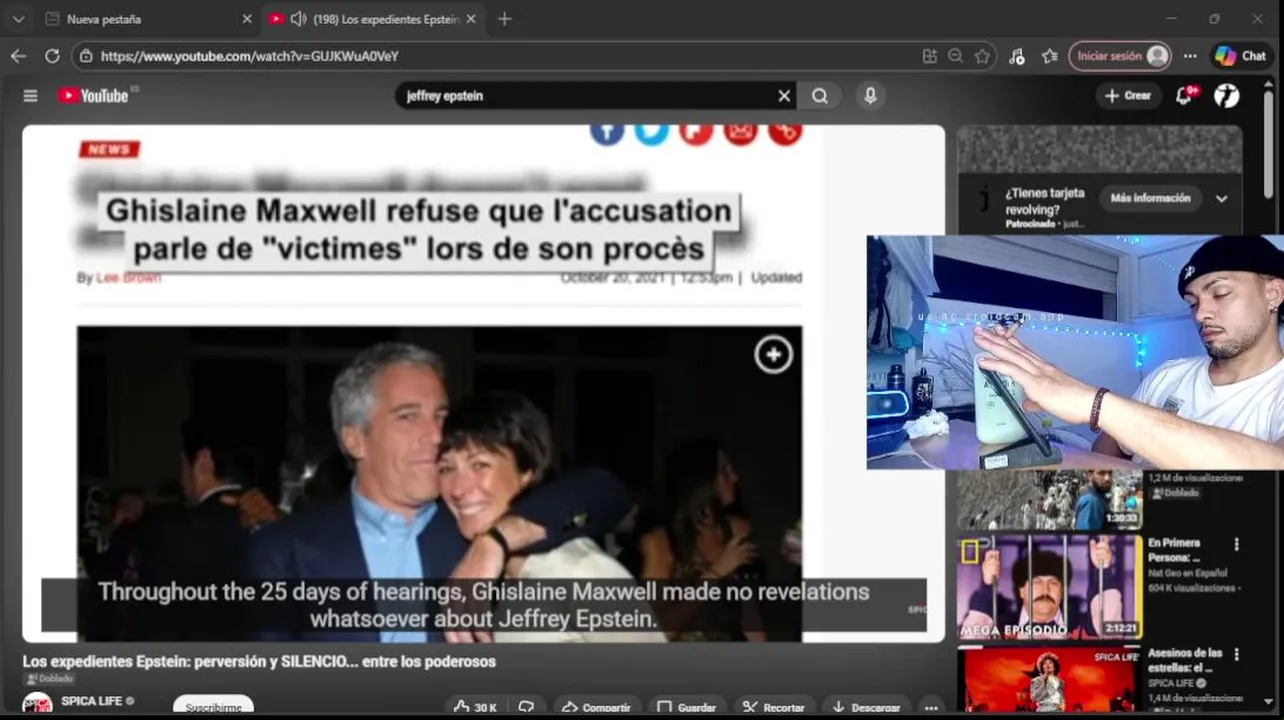Add this page to favorites star
Viewport: 1284px width, 720px height.
[x=982, y=56]
